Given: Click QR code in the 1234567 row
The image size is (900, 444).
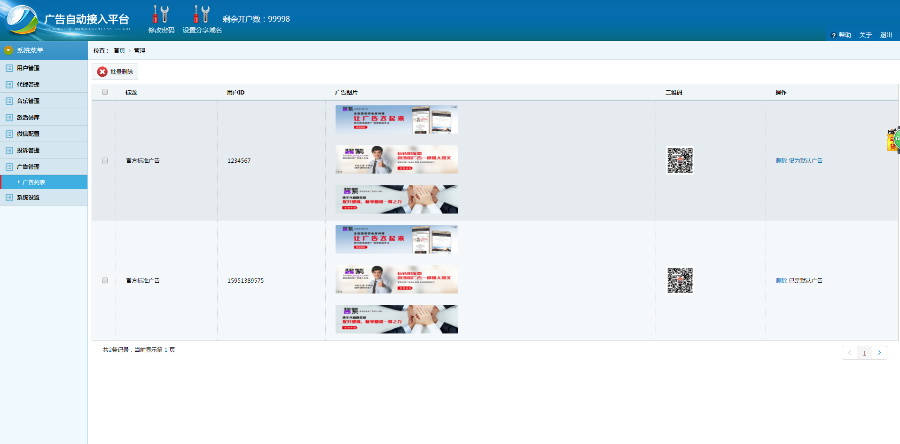Looking at the screenshot, I should click(x=680, y=161).
